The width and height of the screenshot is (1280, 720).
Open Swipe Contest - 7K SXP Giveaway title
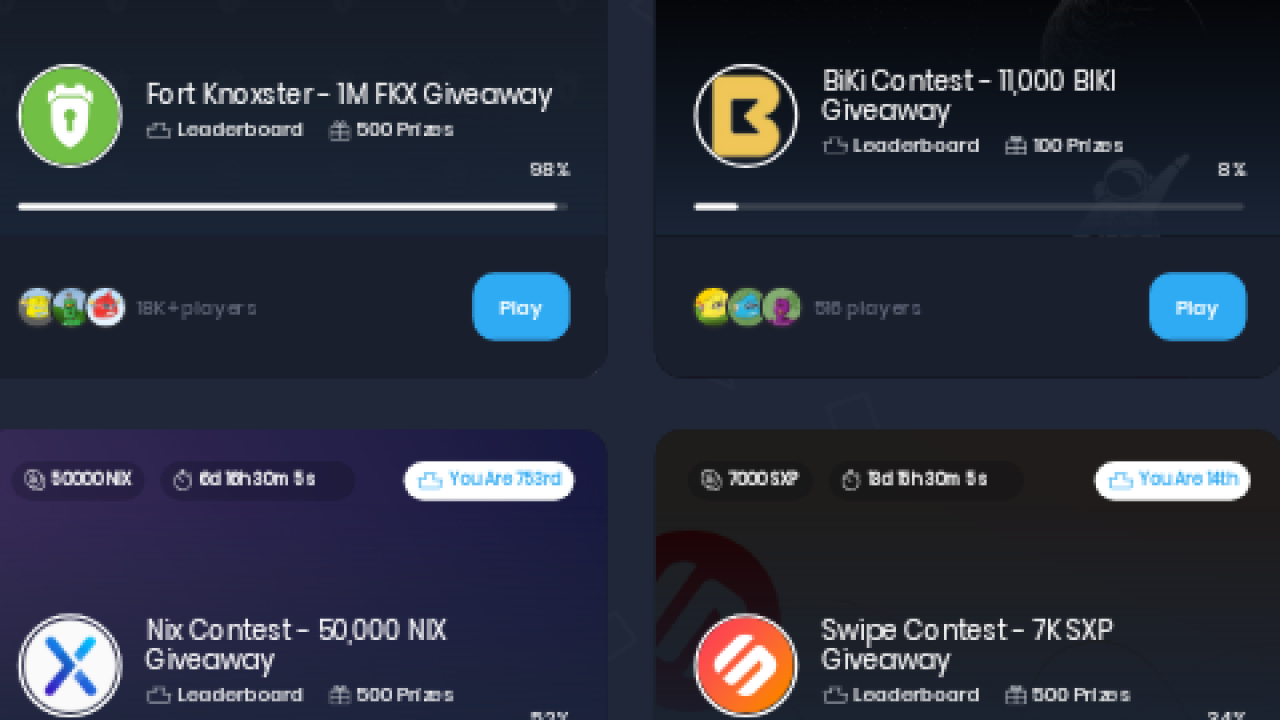pyautogui.click(x=966, y=645)
